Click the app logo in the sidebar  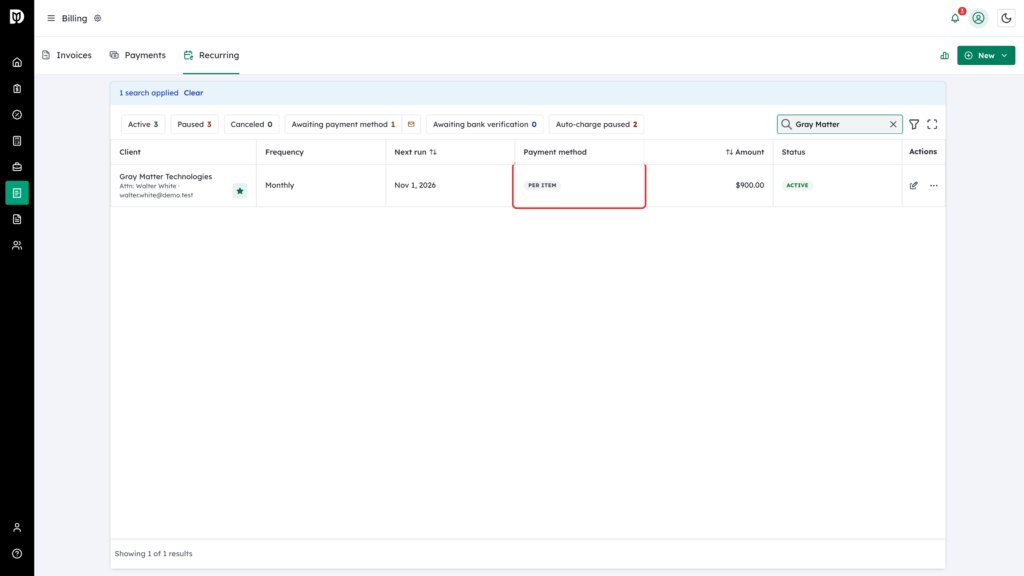point(17,16)
